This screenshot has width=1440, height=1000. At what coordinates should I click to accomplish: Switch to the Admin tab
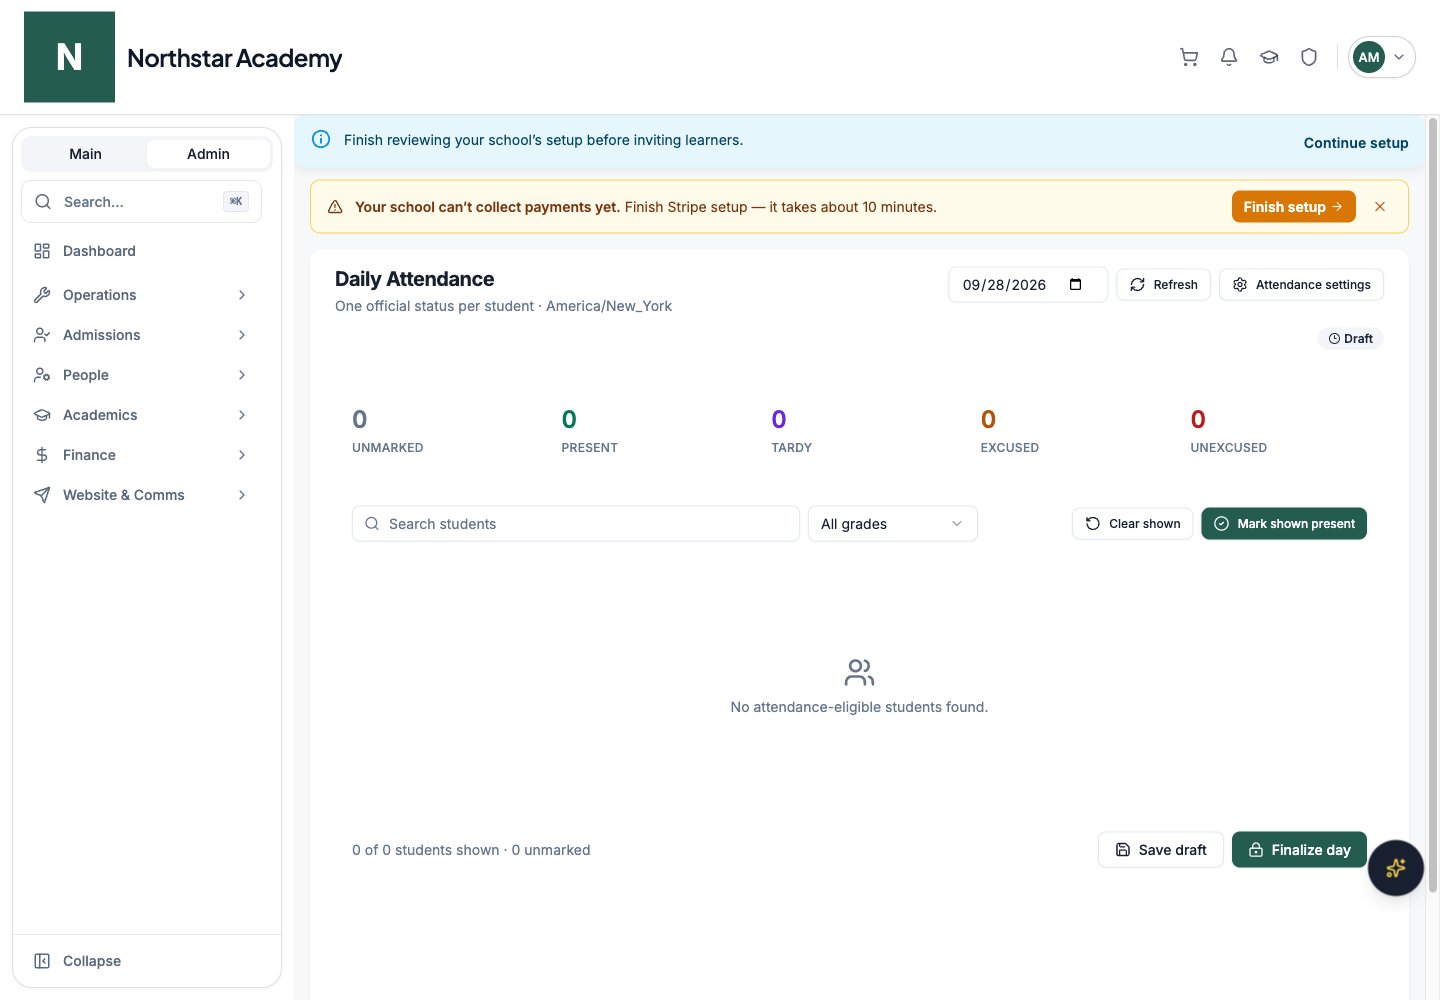click(x=208, y=154)
